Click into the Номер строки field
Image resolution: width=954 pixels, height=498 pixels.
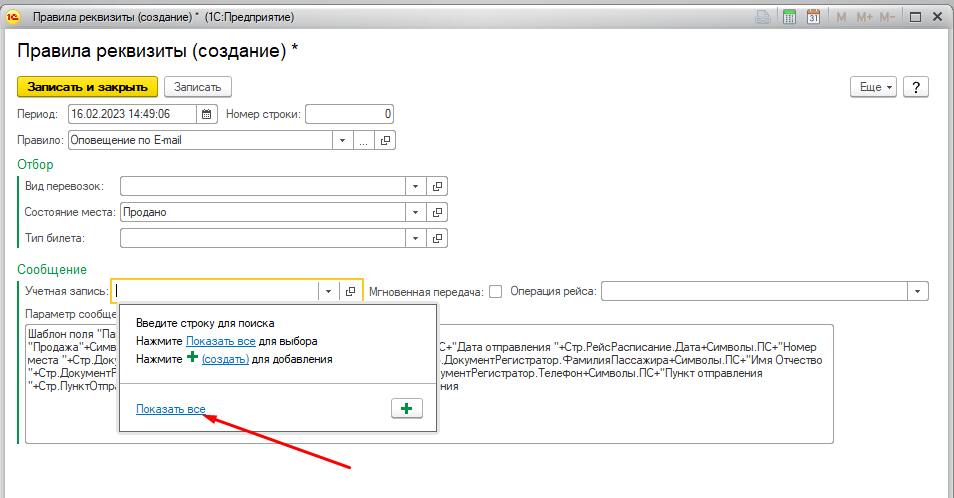(x=350, y=114)
